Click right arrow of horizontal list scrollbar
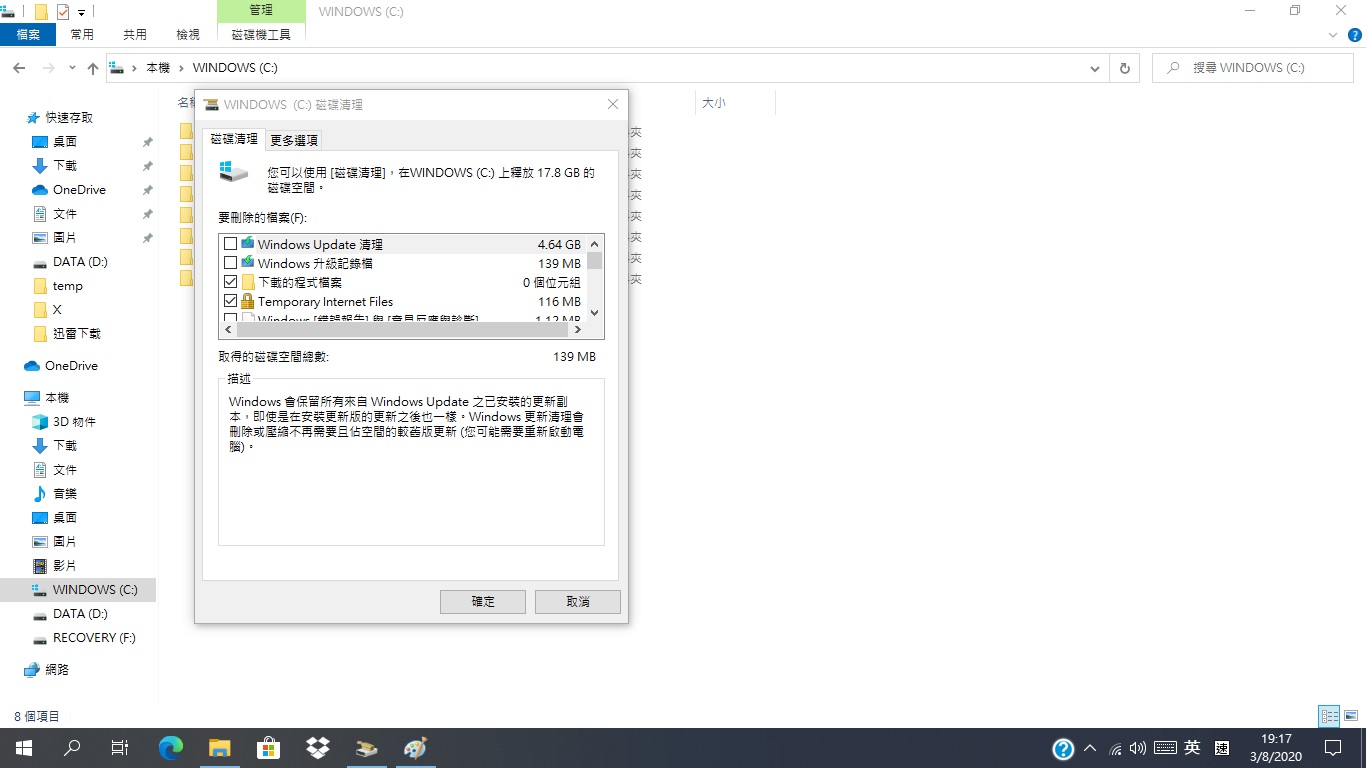 (x=578, y=328)
